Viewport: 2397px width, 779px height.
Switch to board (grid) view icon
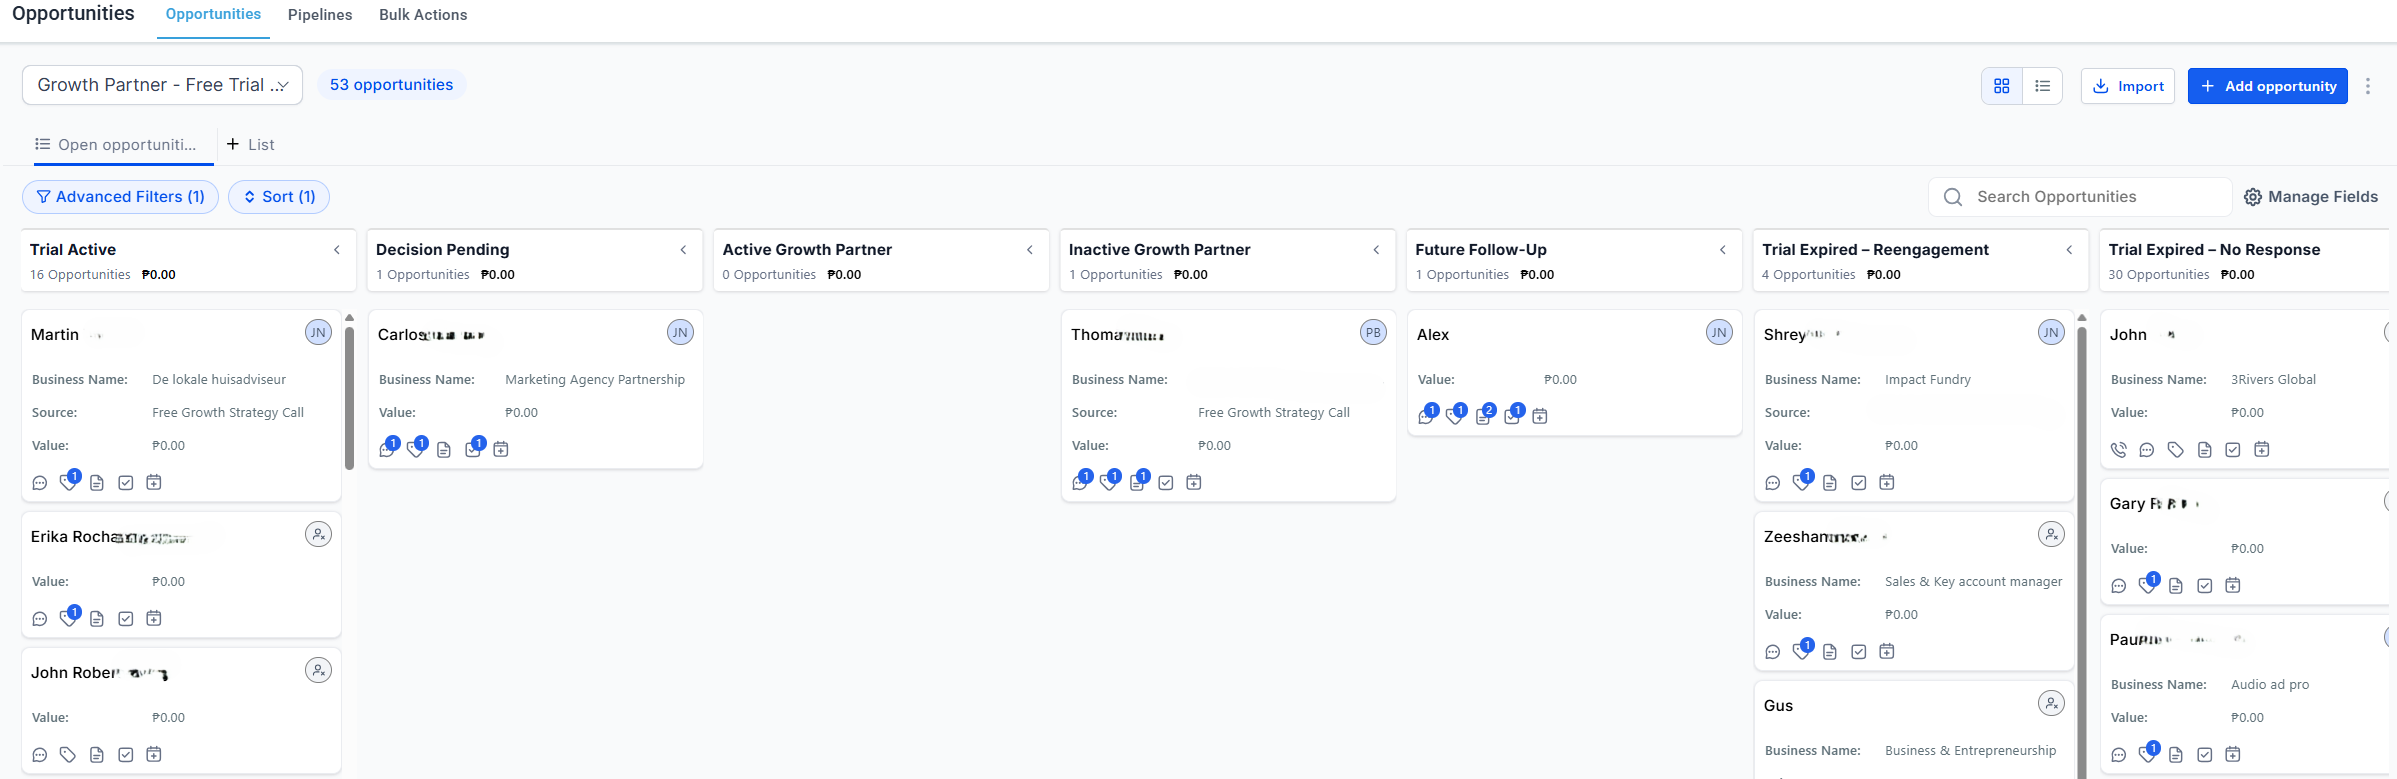(2001, 86)
